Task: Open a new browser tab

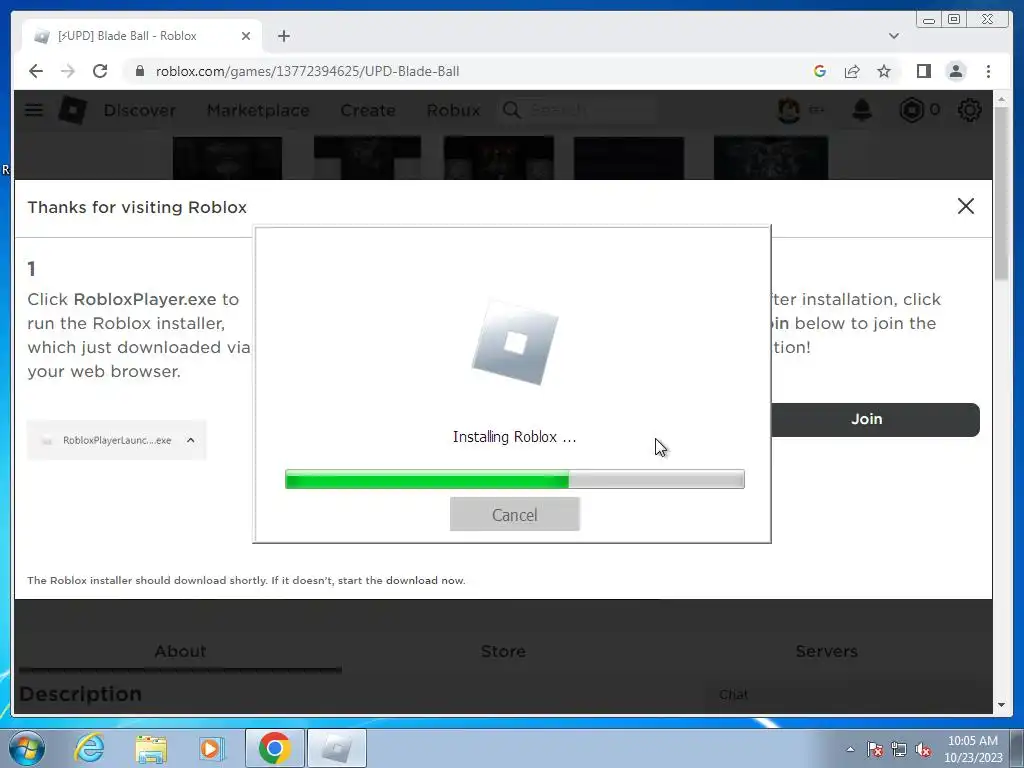Action: [283, 36]
